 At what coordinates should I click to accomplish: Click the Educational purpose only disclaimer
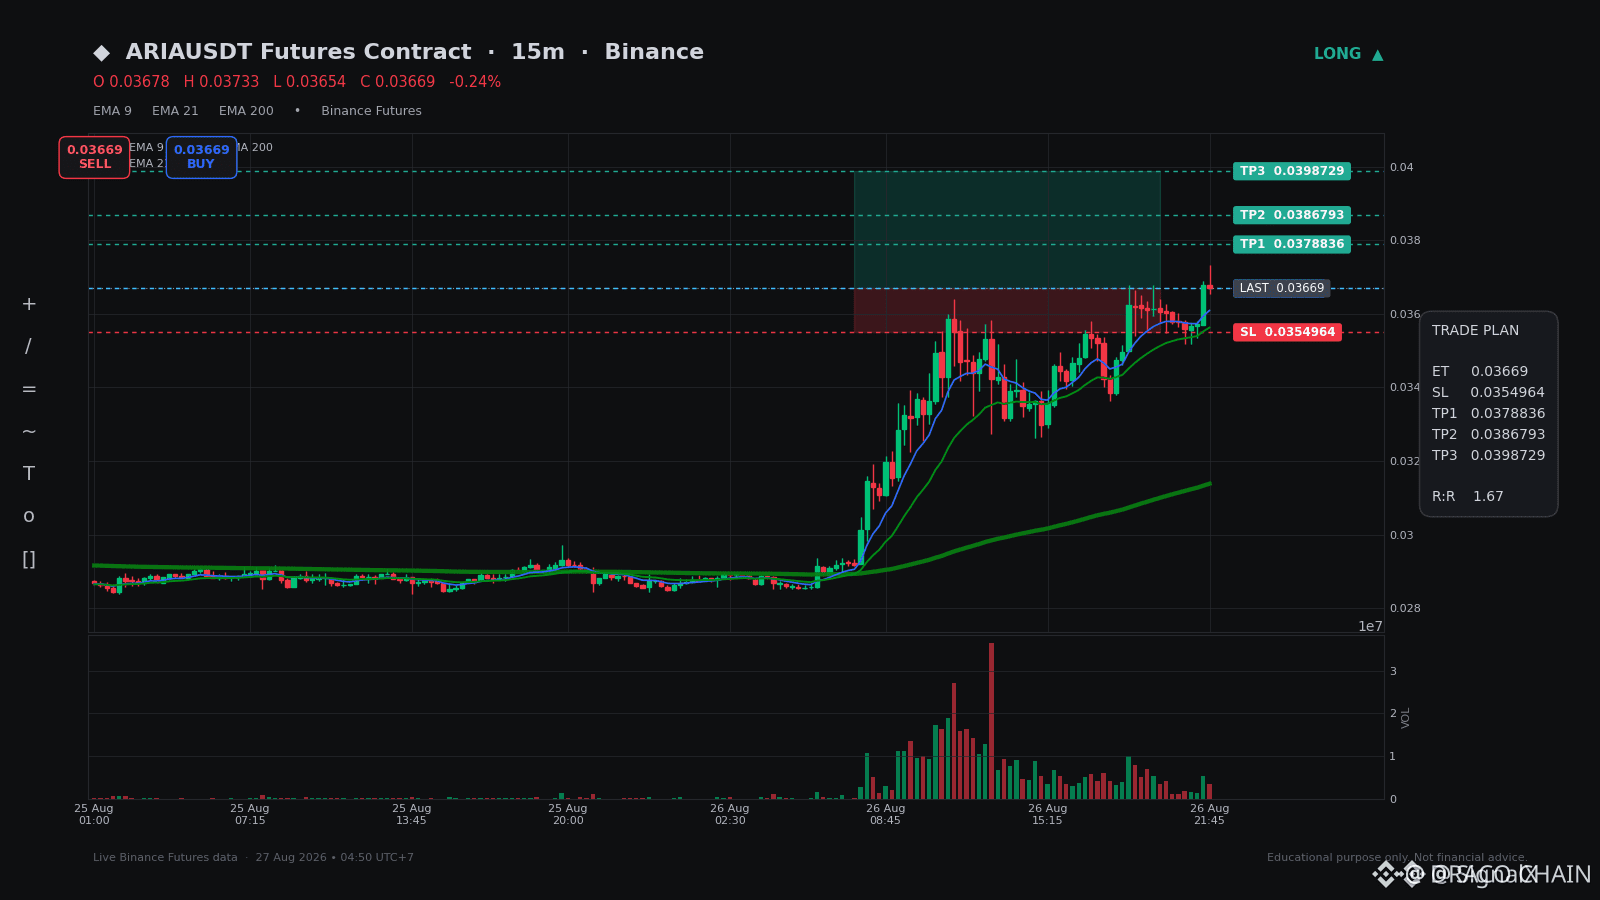[1397, 858]
